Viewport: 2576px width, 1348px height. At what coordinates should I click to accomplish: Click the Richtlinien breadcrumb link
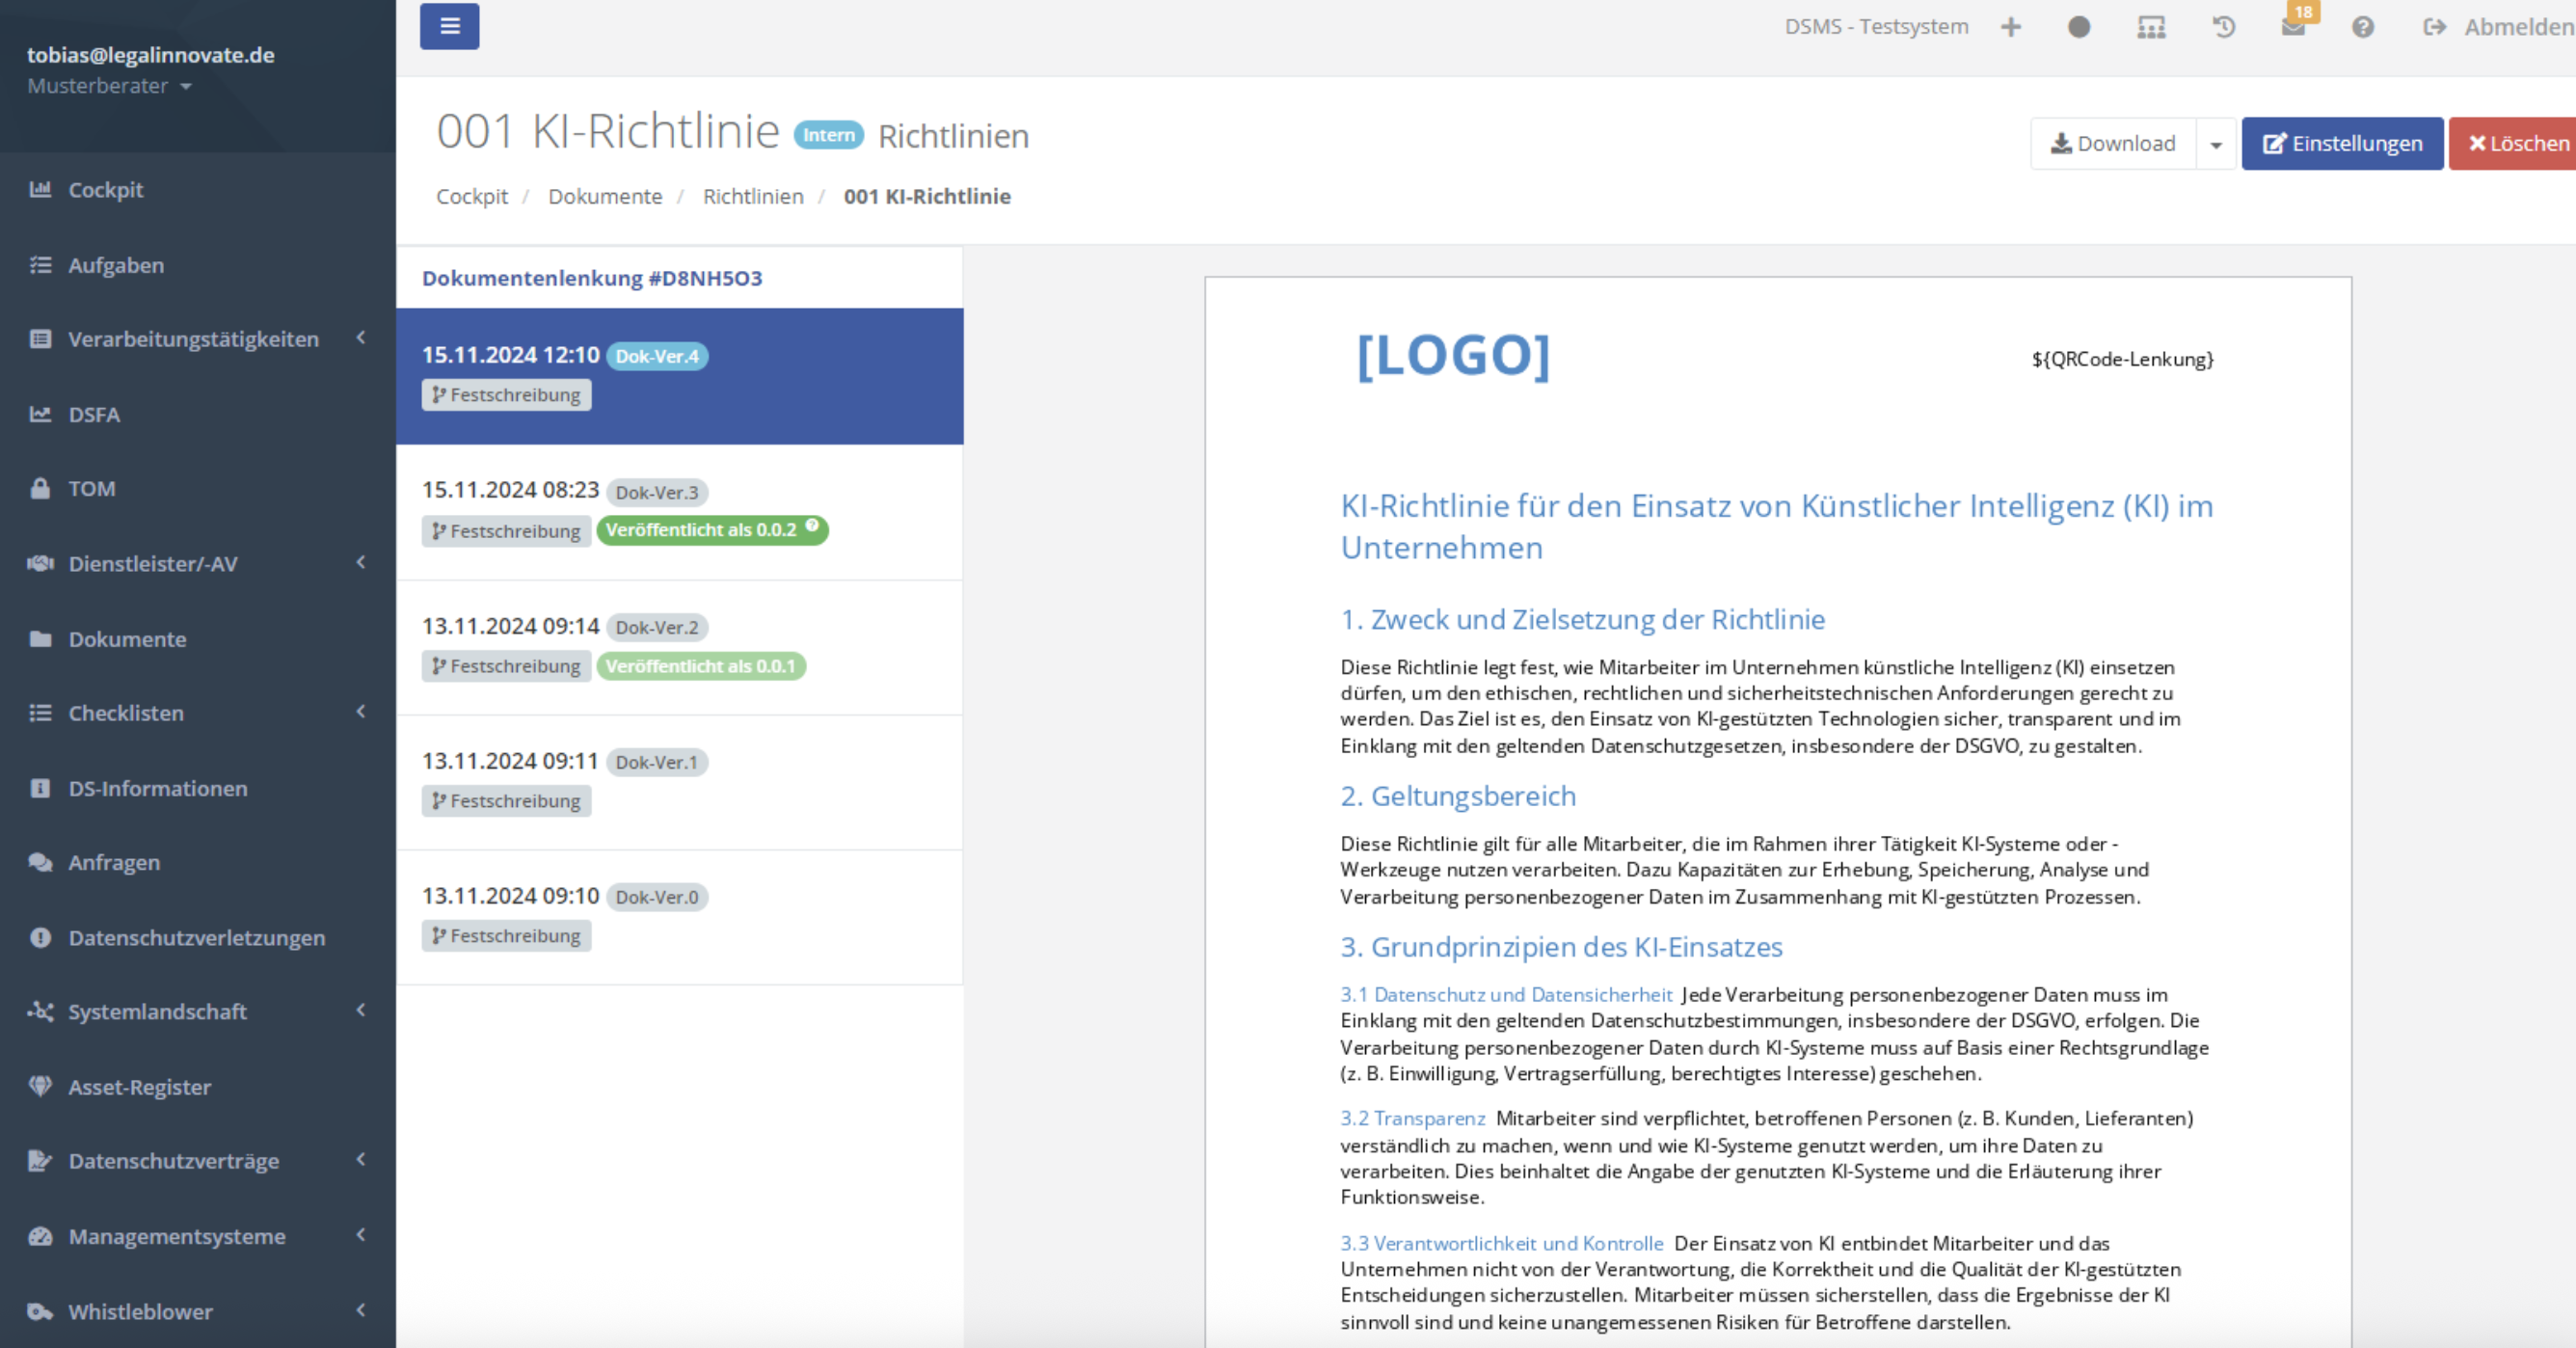pos(752,196)
